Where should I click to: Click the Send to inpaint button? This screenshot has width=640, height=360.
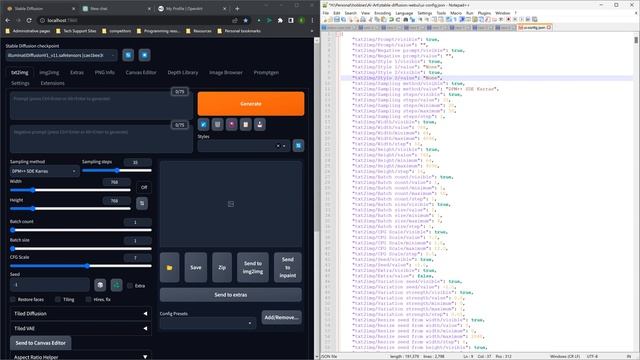click(287, 268)
